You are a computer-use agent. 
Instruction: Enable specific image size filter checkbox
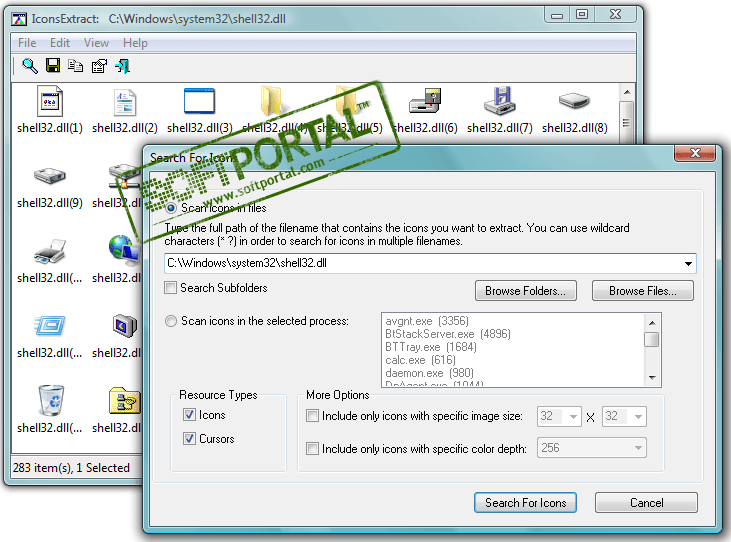coord(312,416)
